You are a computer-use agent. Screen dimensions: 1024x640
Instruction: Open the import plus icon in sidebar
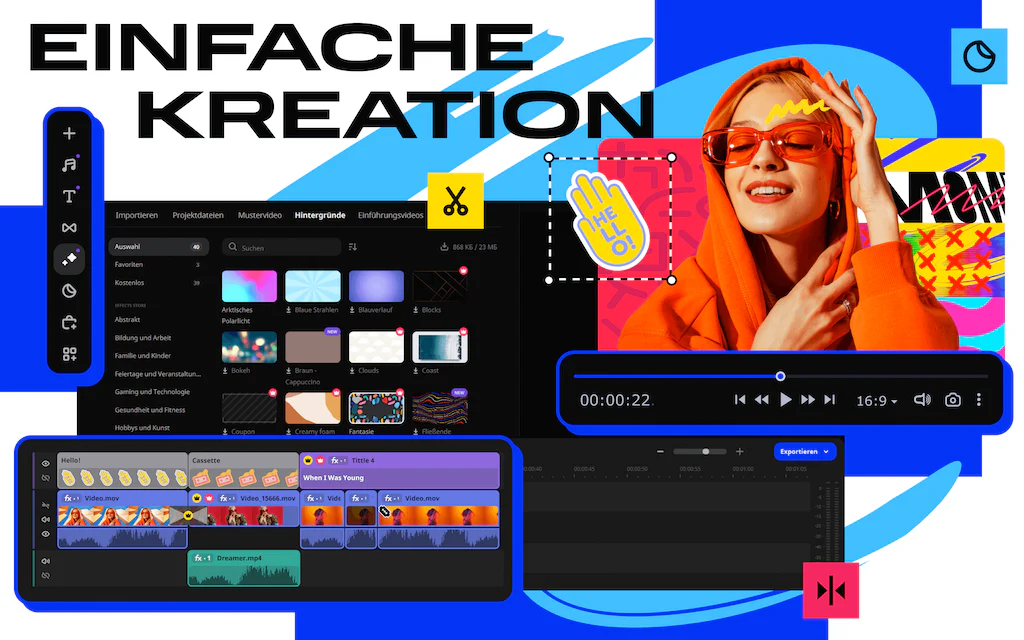coord(69,133)
